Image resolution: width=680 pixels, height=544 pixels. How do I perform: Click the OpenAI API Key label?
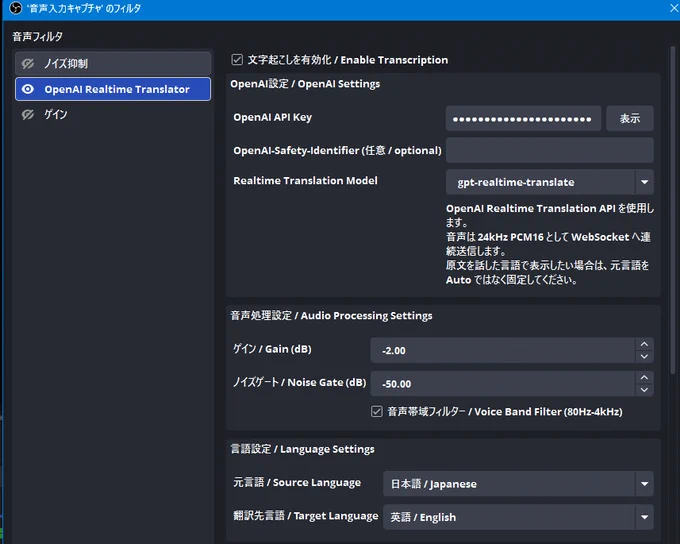(x=272, y=117)
